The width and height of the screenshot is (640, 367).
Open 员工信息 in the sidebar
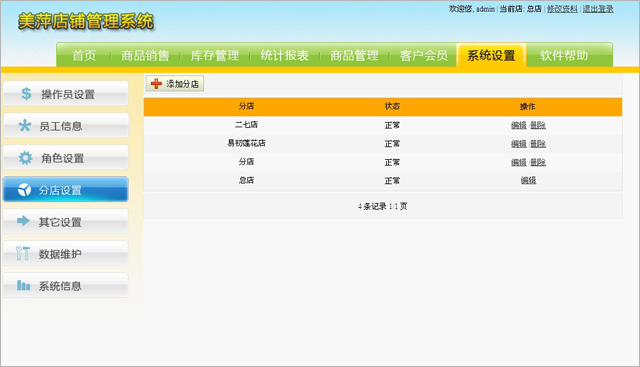pos(66,125)
